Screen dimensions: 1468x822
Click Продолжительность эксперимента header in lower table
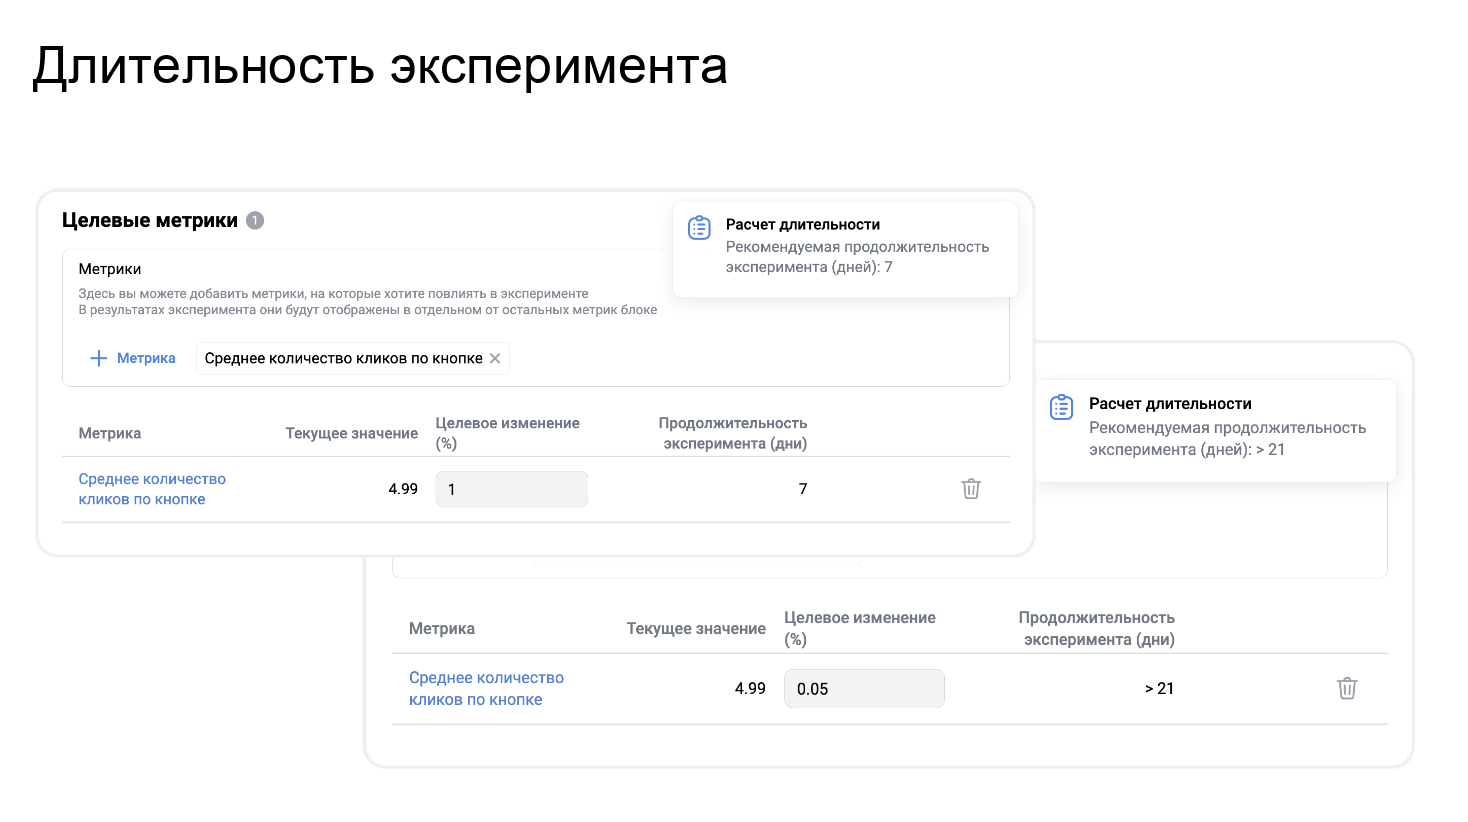1097,628
